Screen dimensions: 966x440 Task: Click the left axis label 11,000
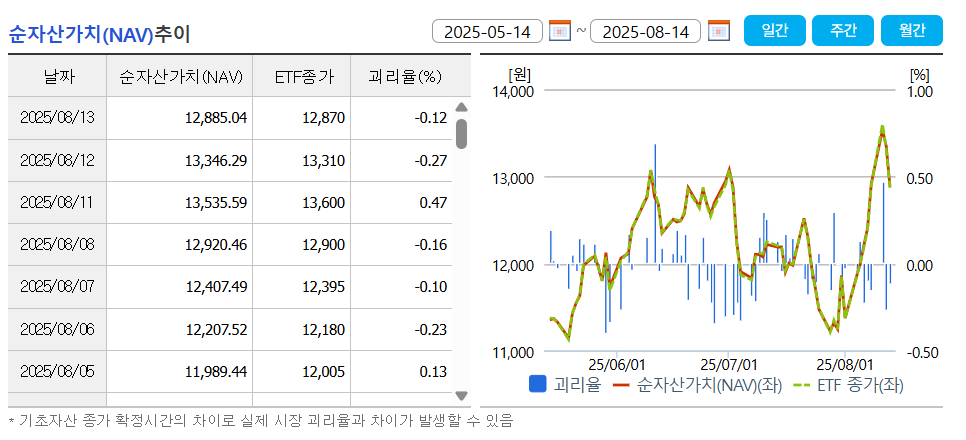click(x=514, y=352)
